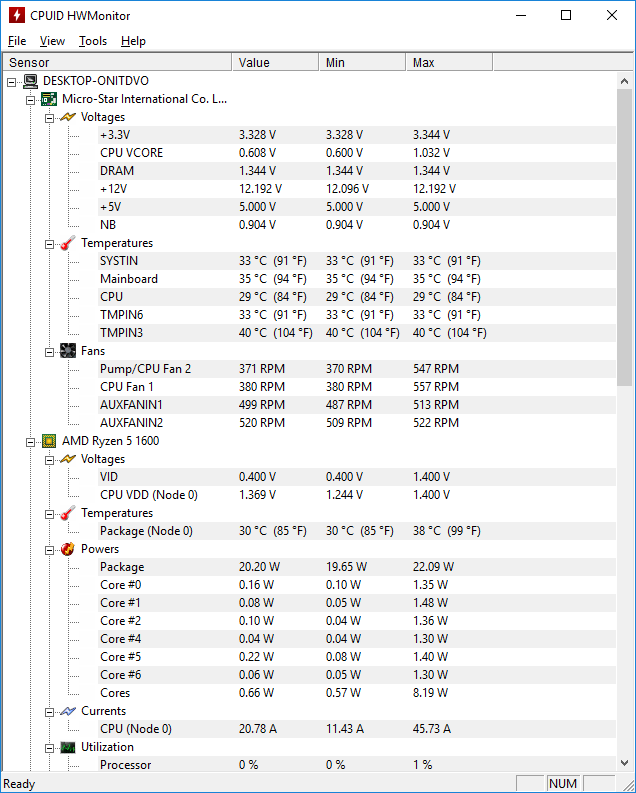Click the motherboard Voltages lightning icon
Viewport: 636px width, 793px height.
click(x=68, y=117)
